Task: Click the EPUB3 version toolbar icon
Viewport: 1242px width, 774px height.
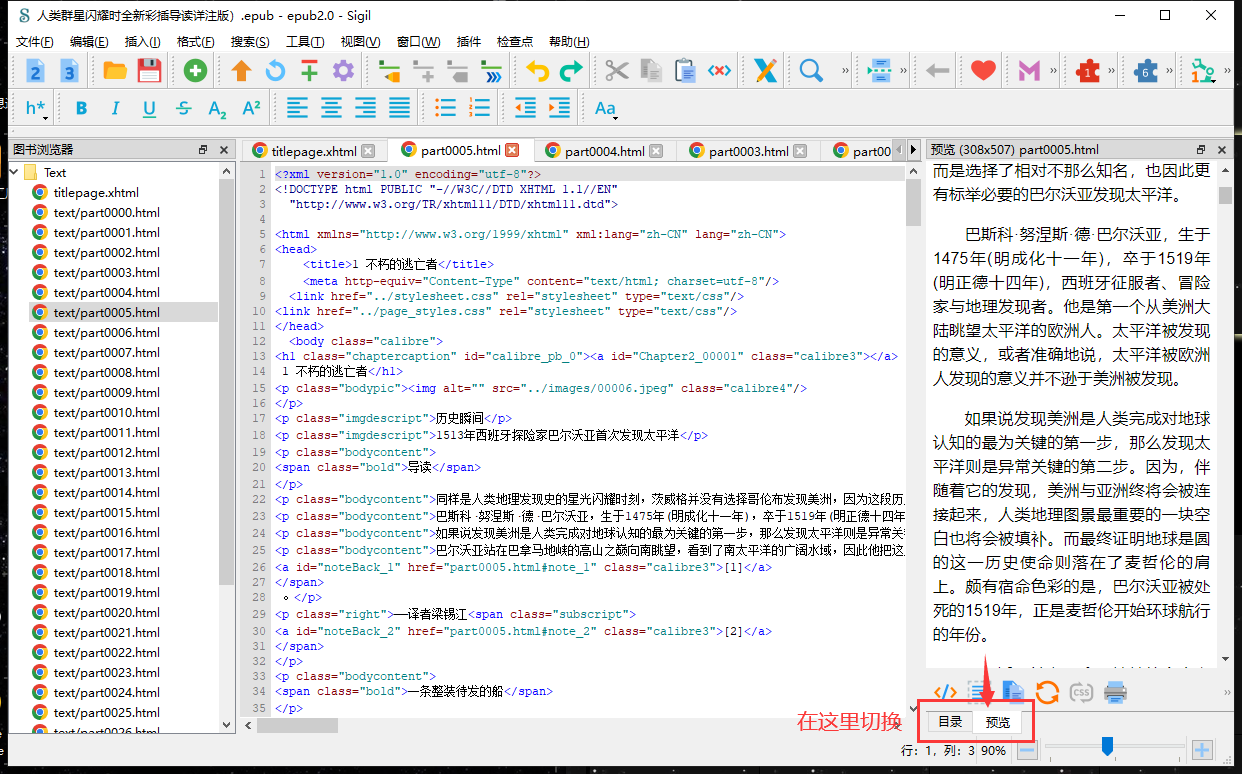Action: click(69, 71)
